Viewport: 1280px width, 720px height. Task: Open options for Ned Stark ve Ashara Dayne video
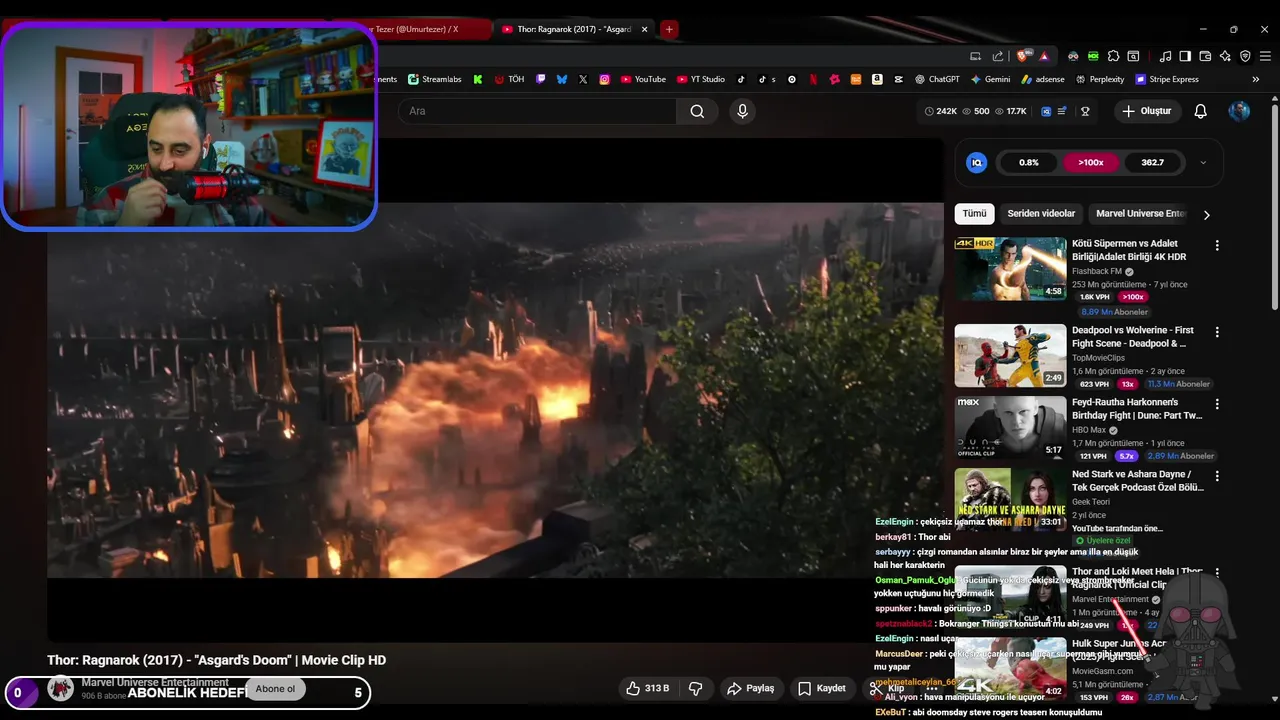[x=1217, y=477]
